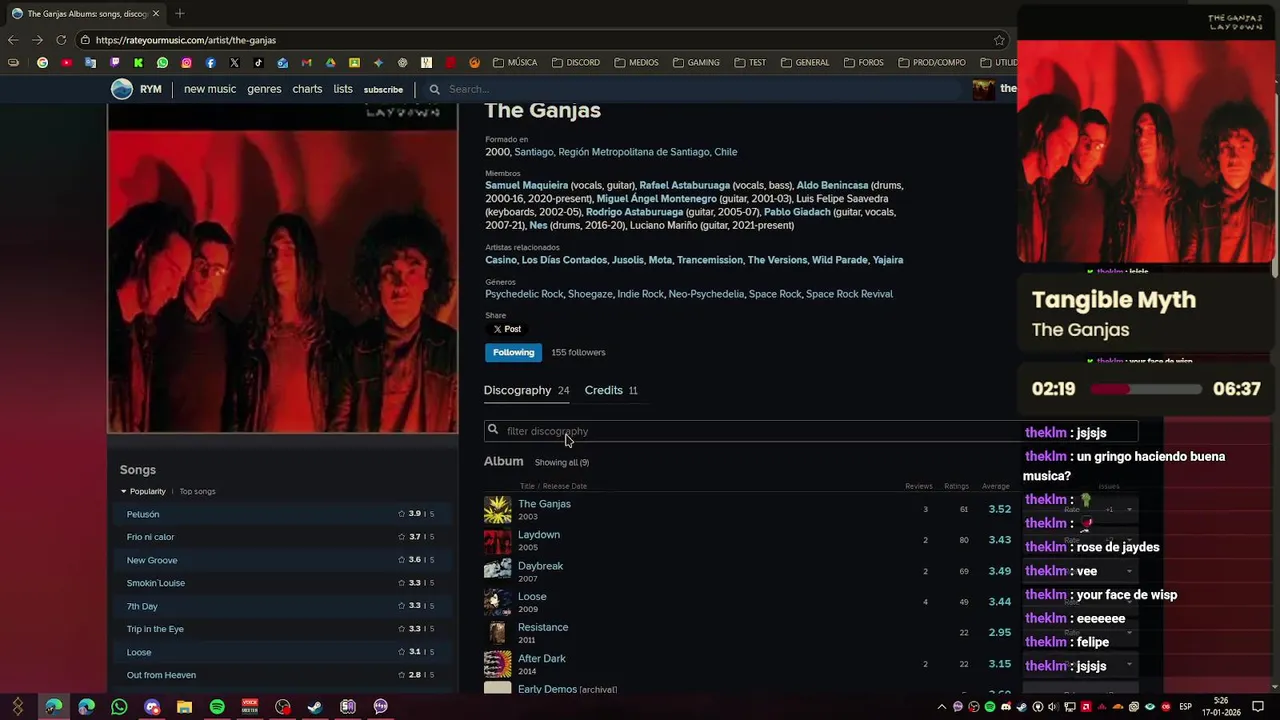1280x720 pixels.
Task: Open a new browser tab with plus button
Action: [x=180, y=13]
